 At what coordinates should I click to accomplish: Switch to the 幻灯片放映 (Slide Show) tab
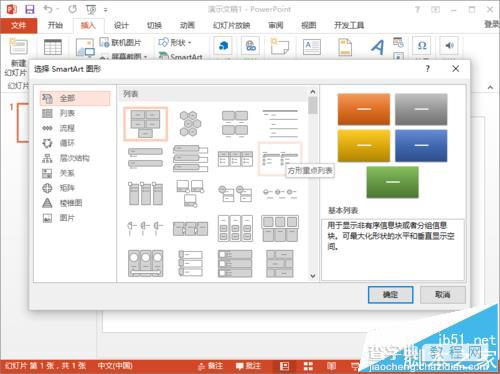[231, 25]
